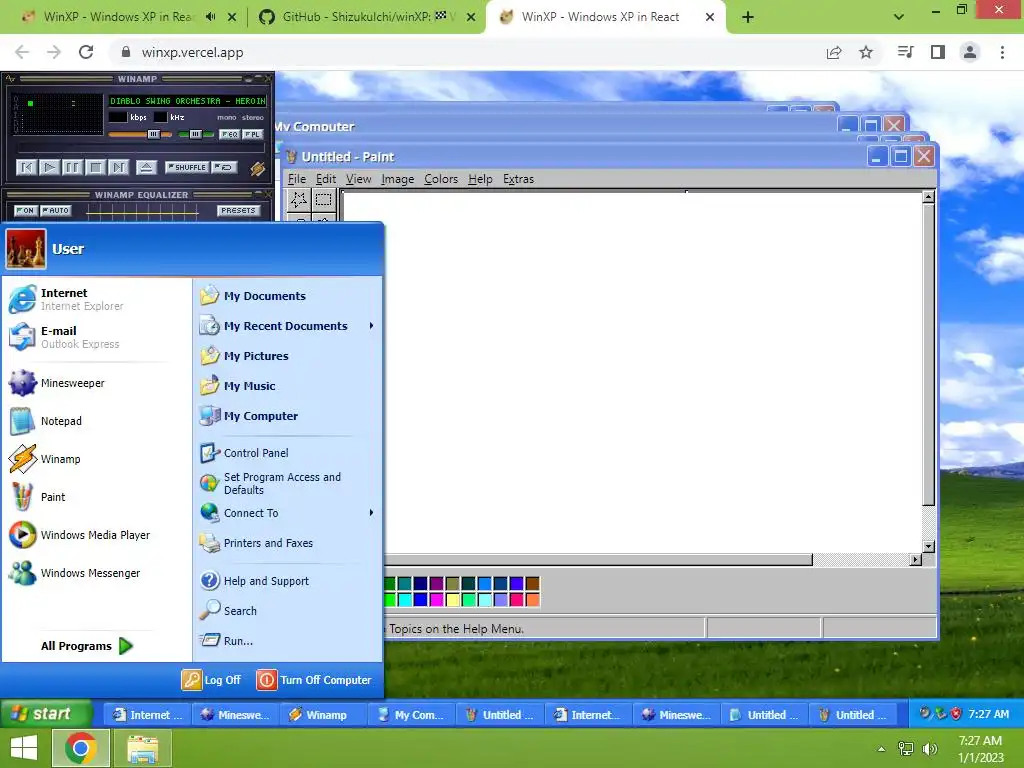Open a new Chrome tab
This screenshot has height=768, width=1024.
[x=748, y=17]
